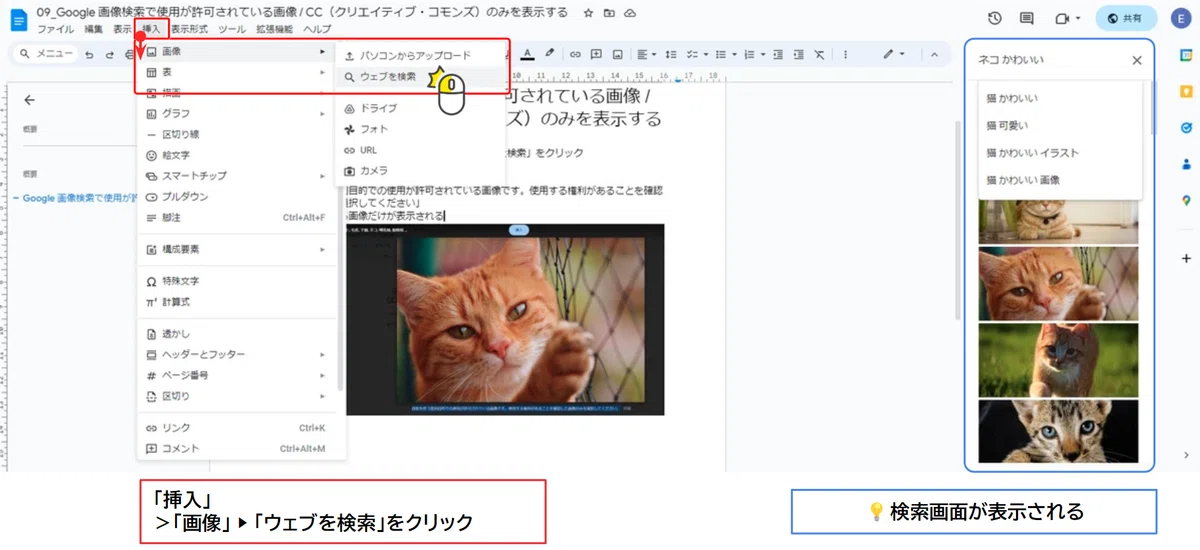The image size is (1200, 550).
Task: Star the document title
Action: [x=588, y=12]
